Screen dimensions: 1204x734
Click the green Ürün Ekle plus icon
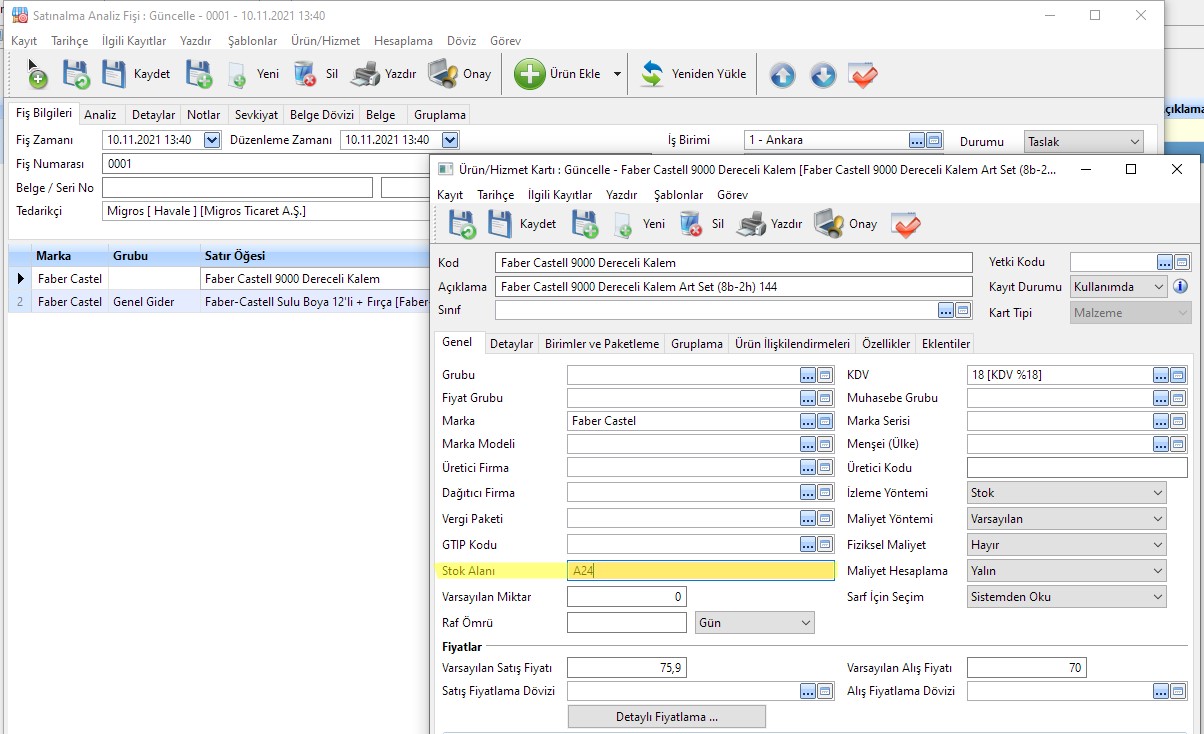coord(529,75)
